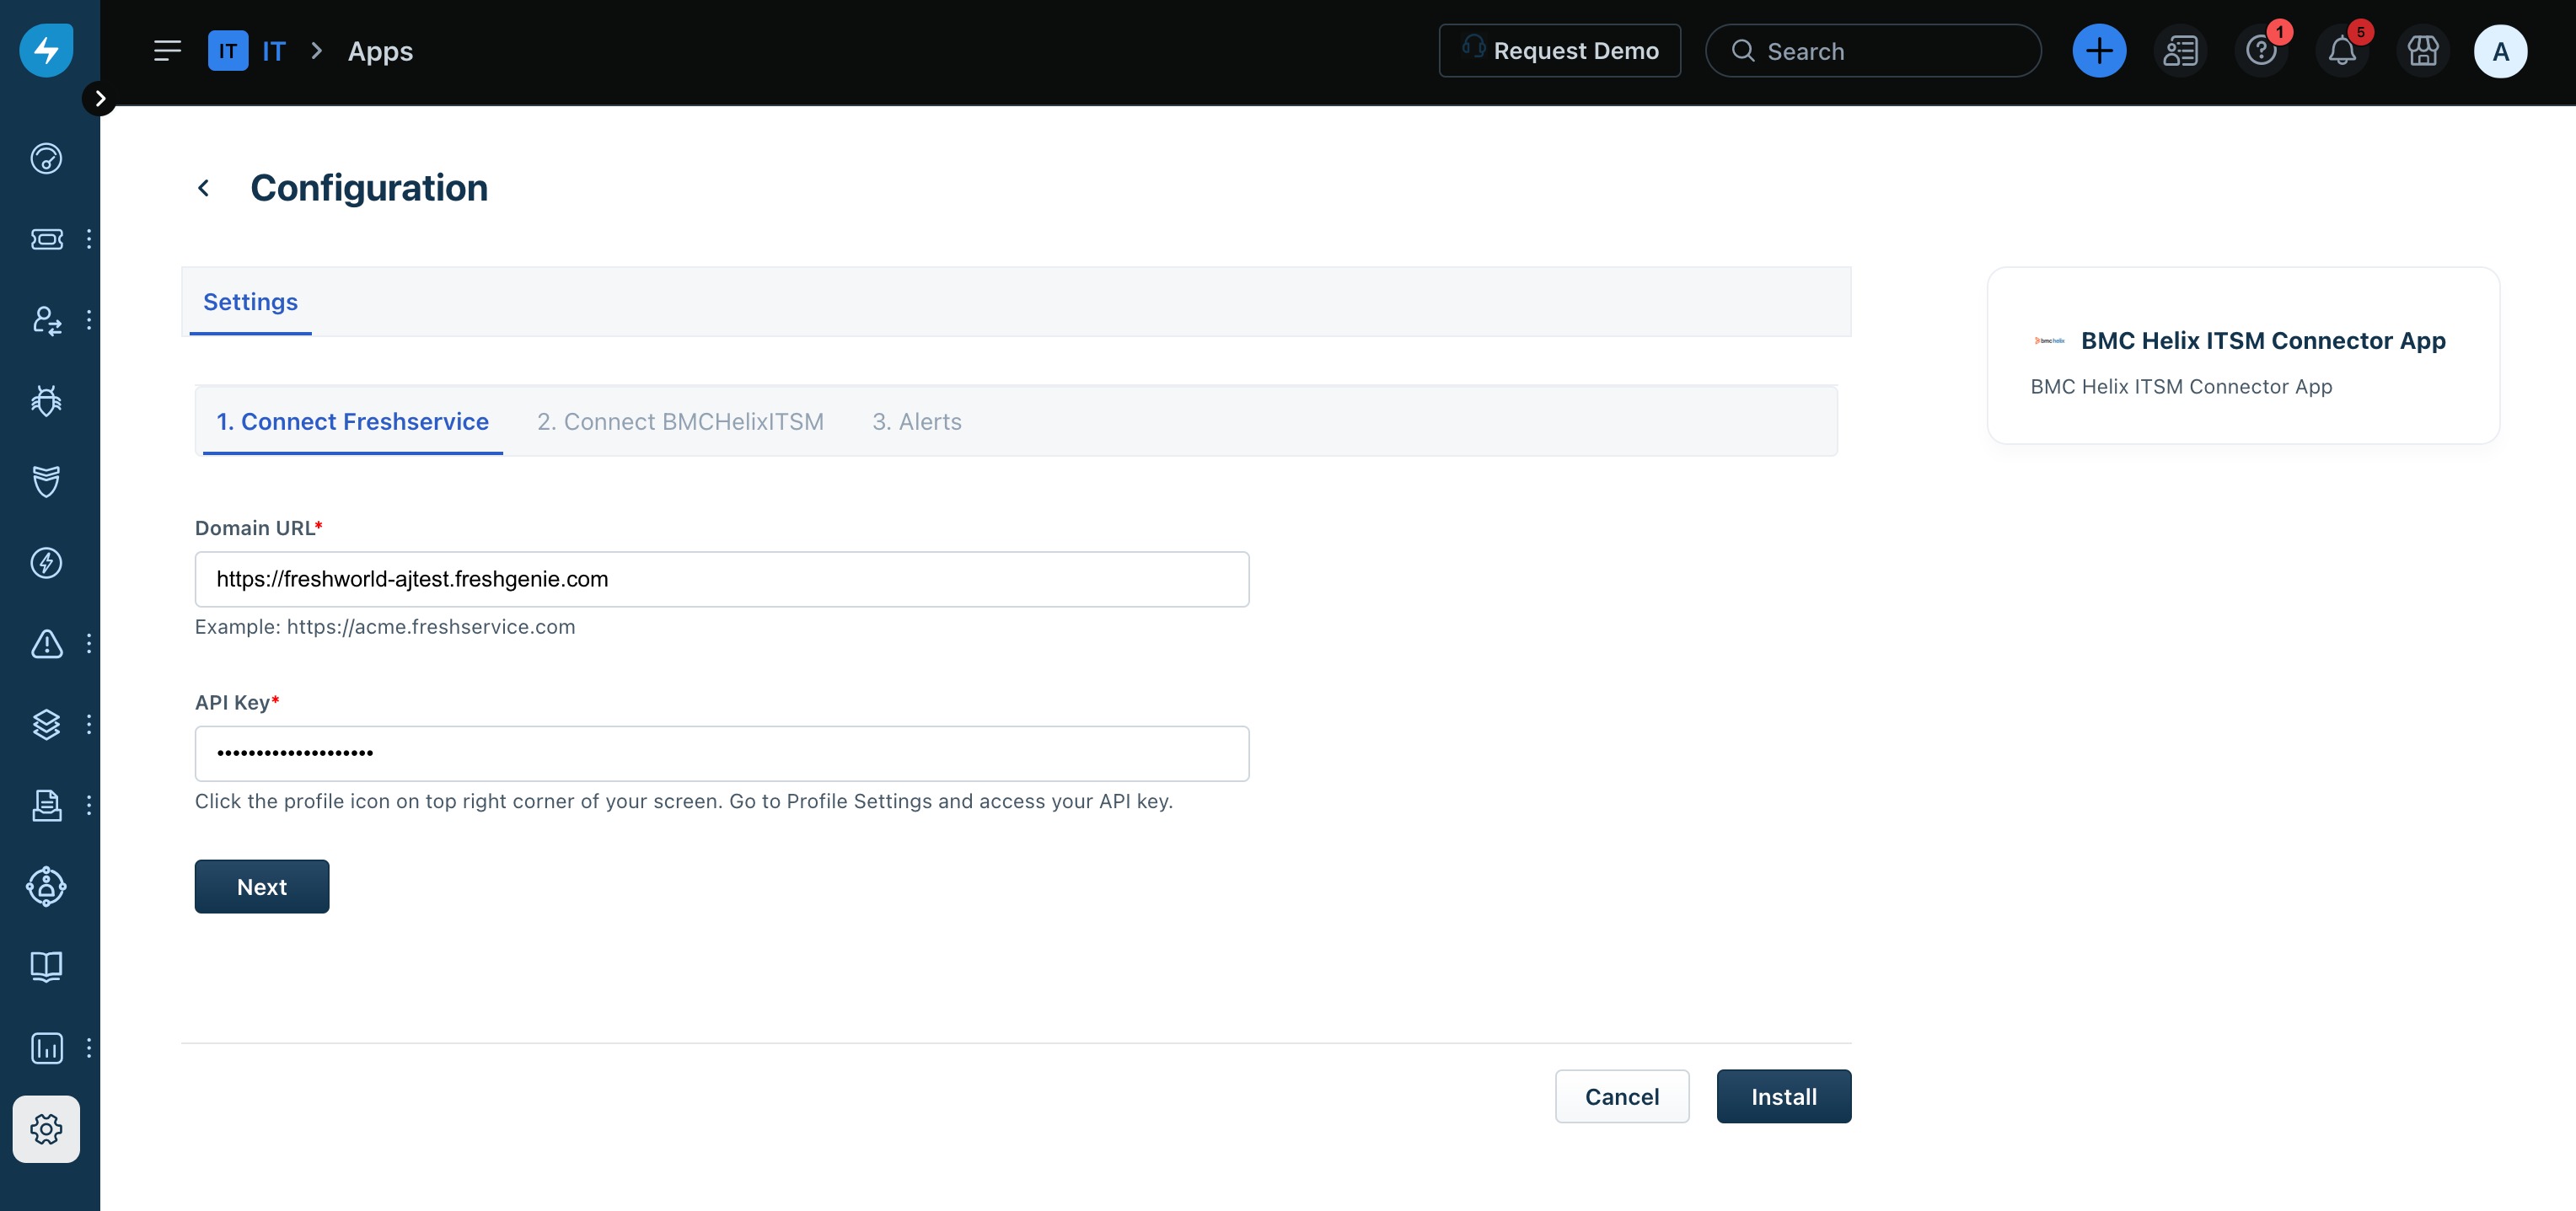Image resolution: width=2576 pixels, height=1211 pixels.
Task: Open the Admin gear icon in sidebar
Action: coord(46,1129)
